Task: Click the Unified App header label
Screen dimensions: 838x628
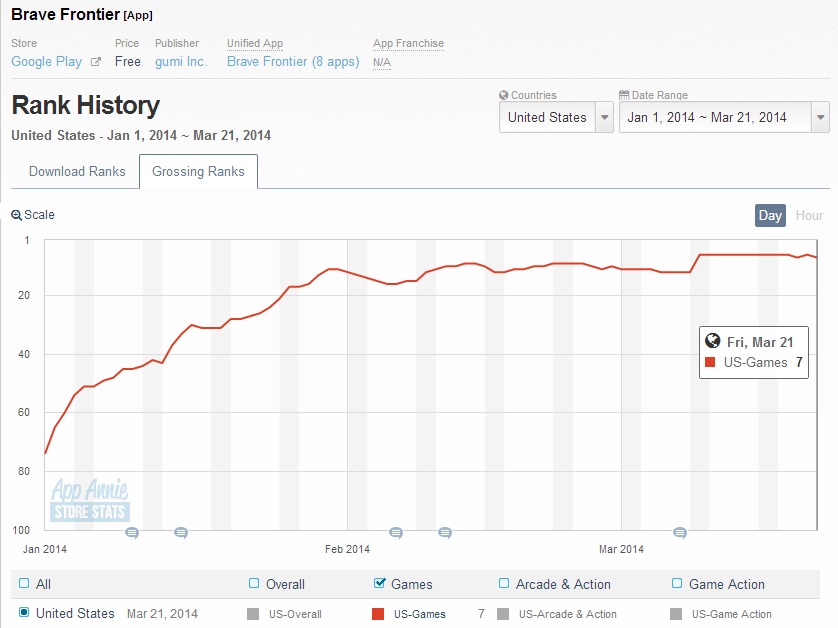Action: [255, 43]
